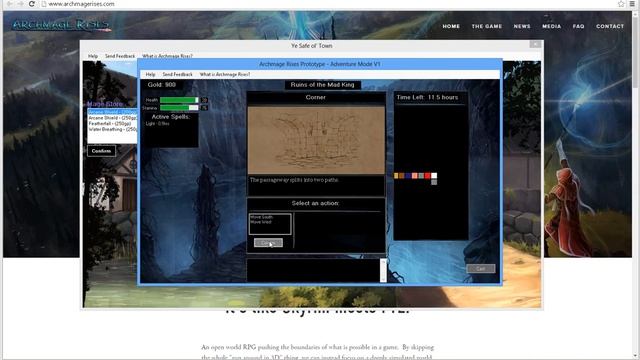
Task: Click the Stamina progress bar
Action: 179,108
